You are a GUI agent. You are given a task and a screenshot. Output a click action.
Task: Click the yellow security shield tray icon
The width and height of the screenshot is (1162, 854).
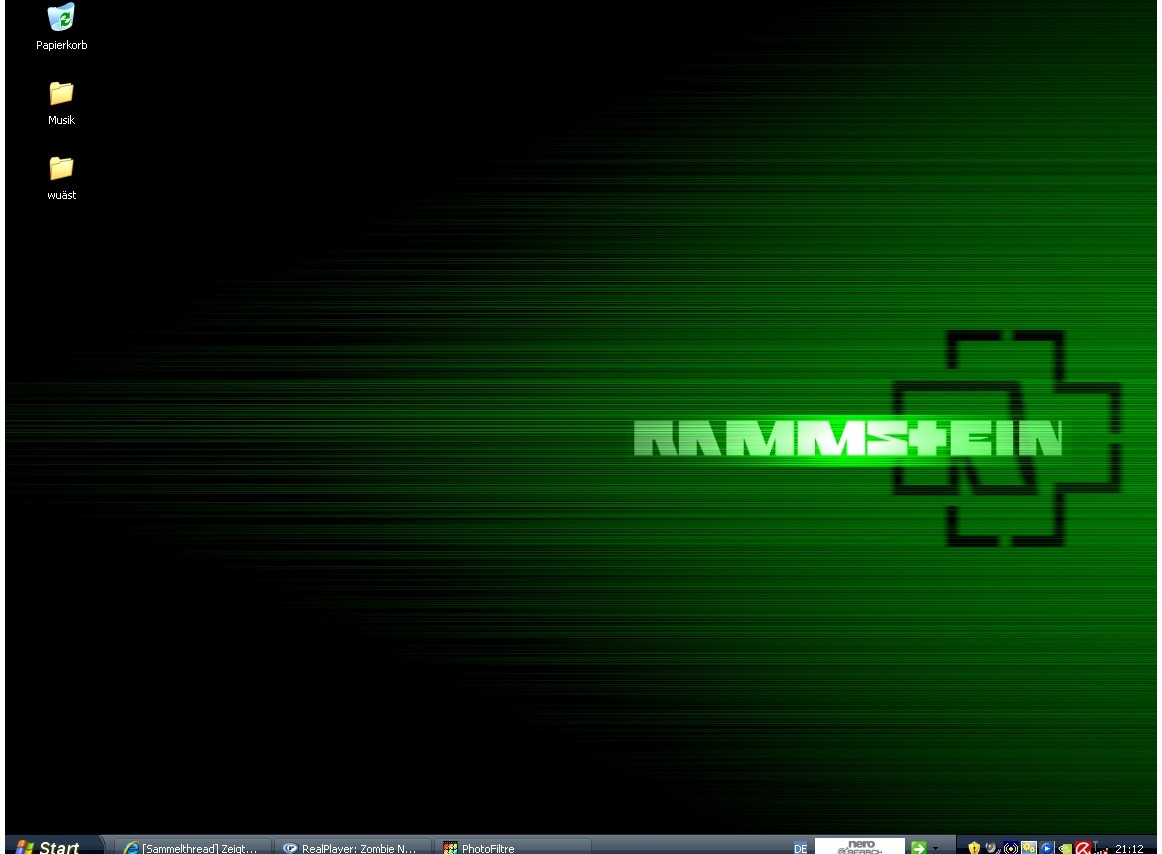[974, 848]
